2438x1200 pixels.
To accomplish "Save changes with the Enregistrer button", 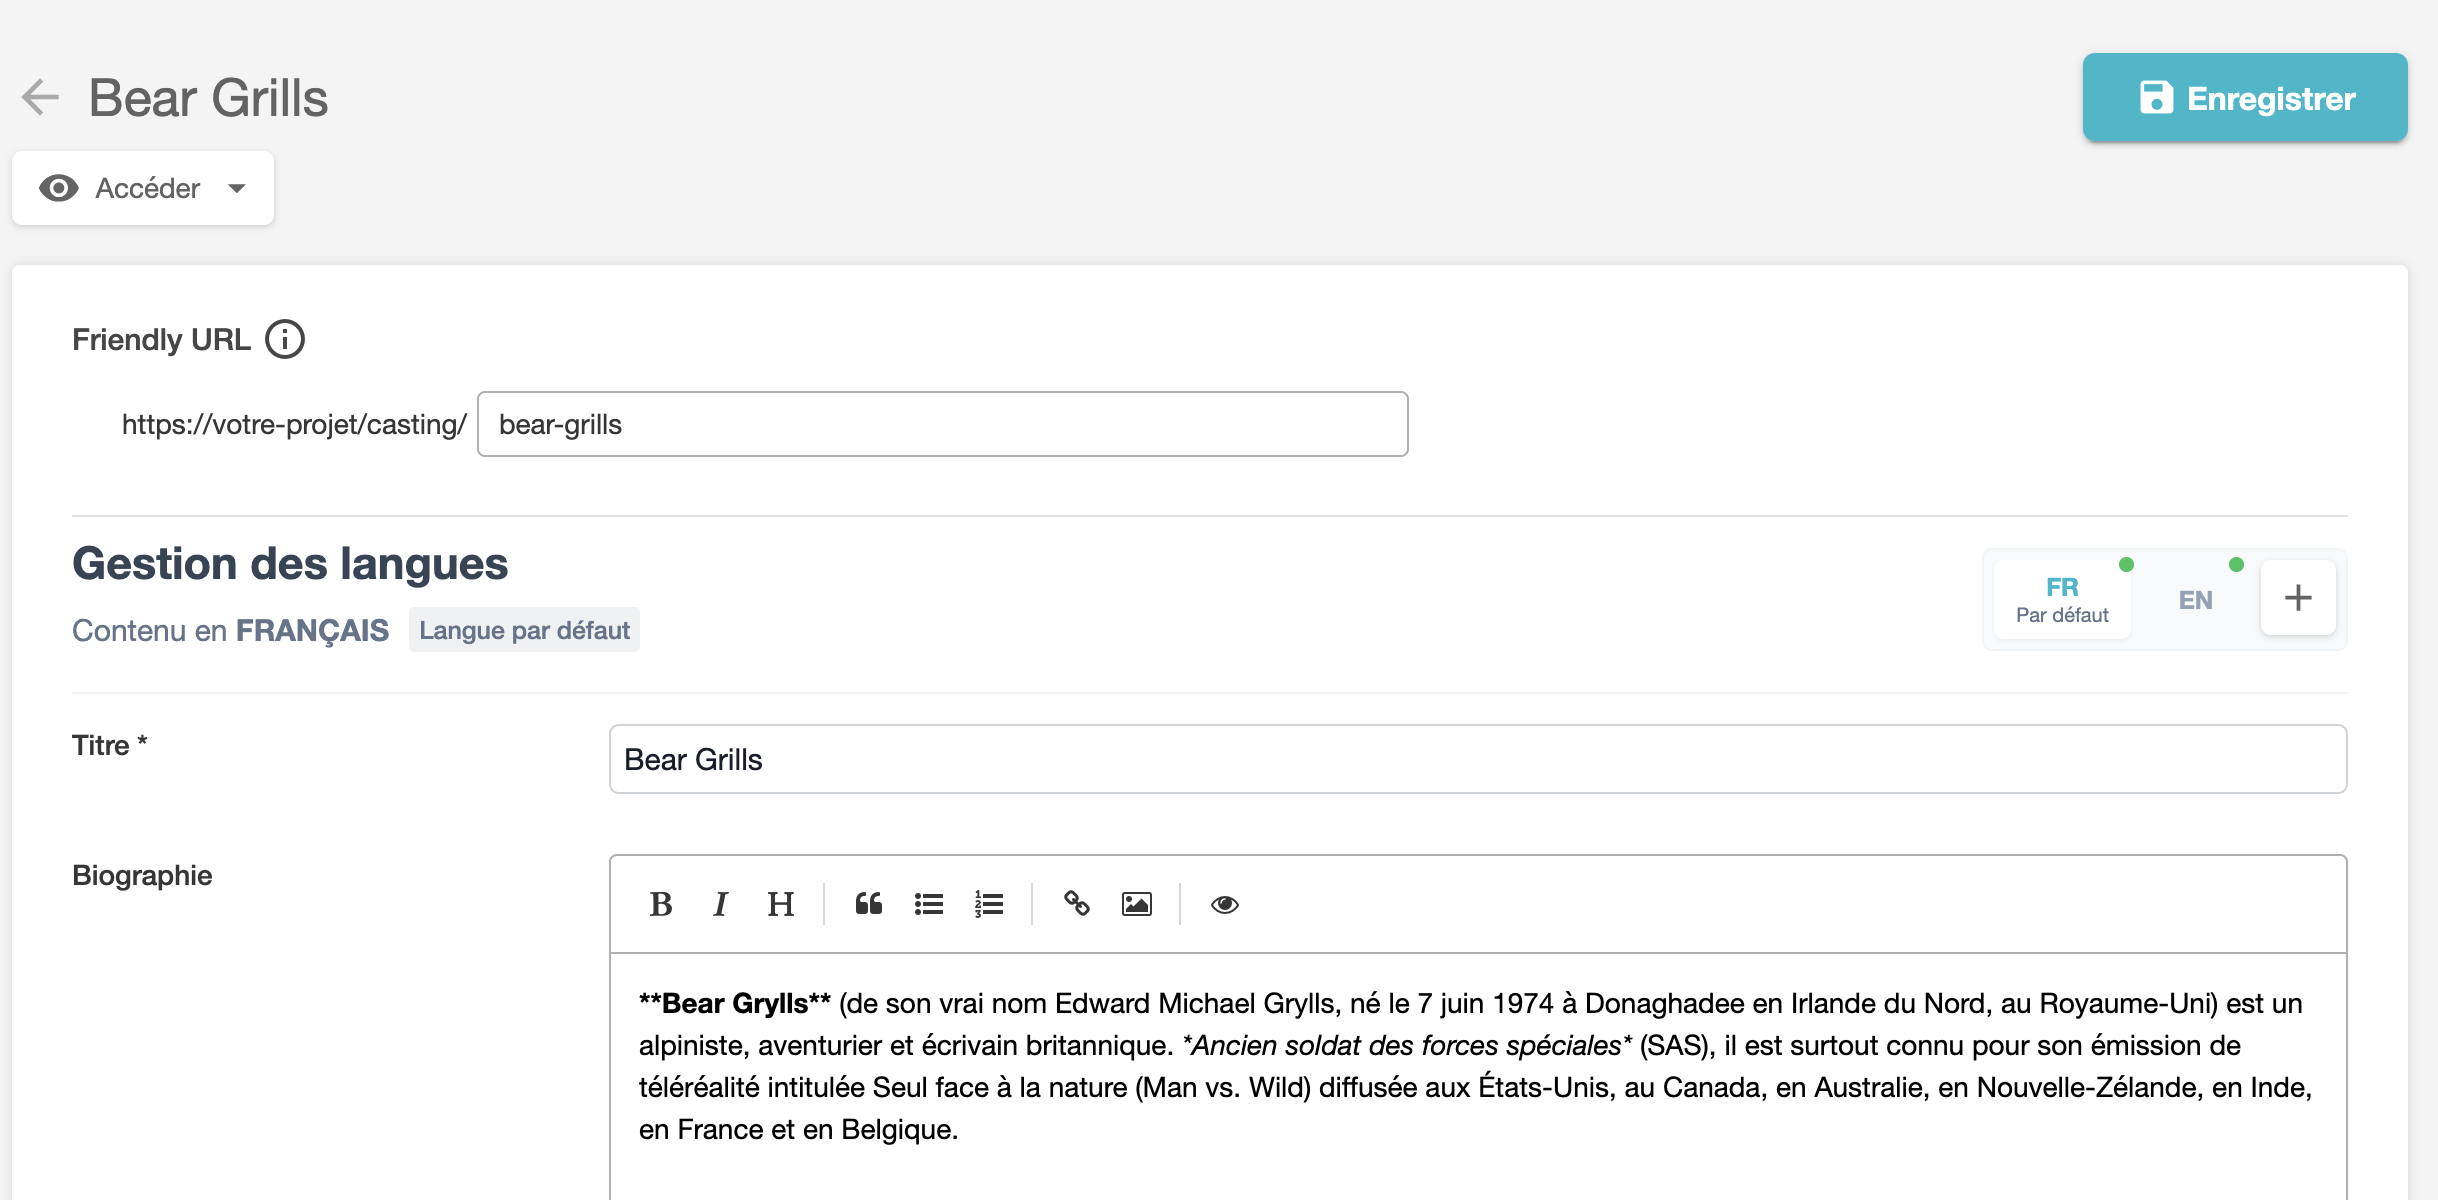I will click(2244, 98).
